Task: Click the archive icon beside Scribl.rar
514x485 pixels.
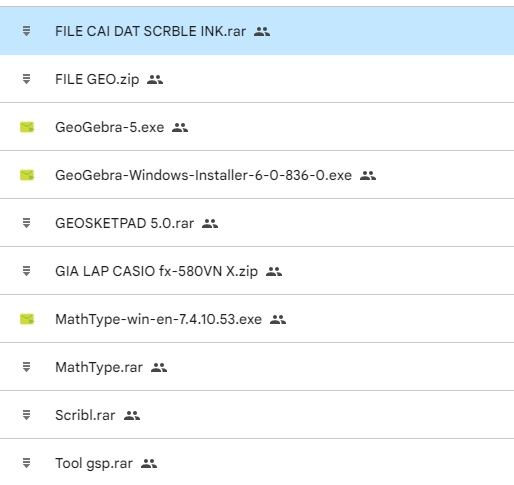Action: pos(26,415)
